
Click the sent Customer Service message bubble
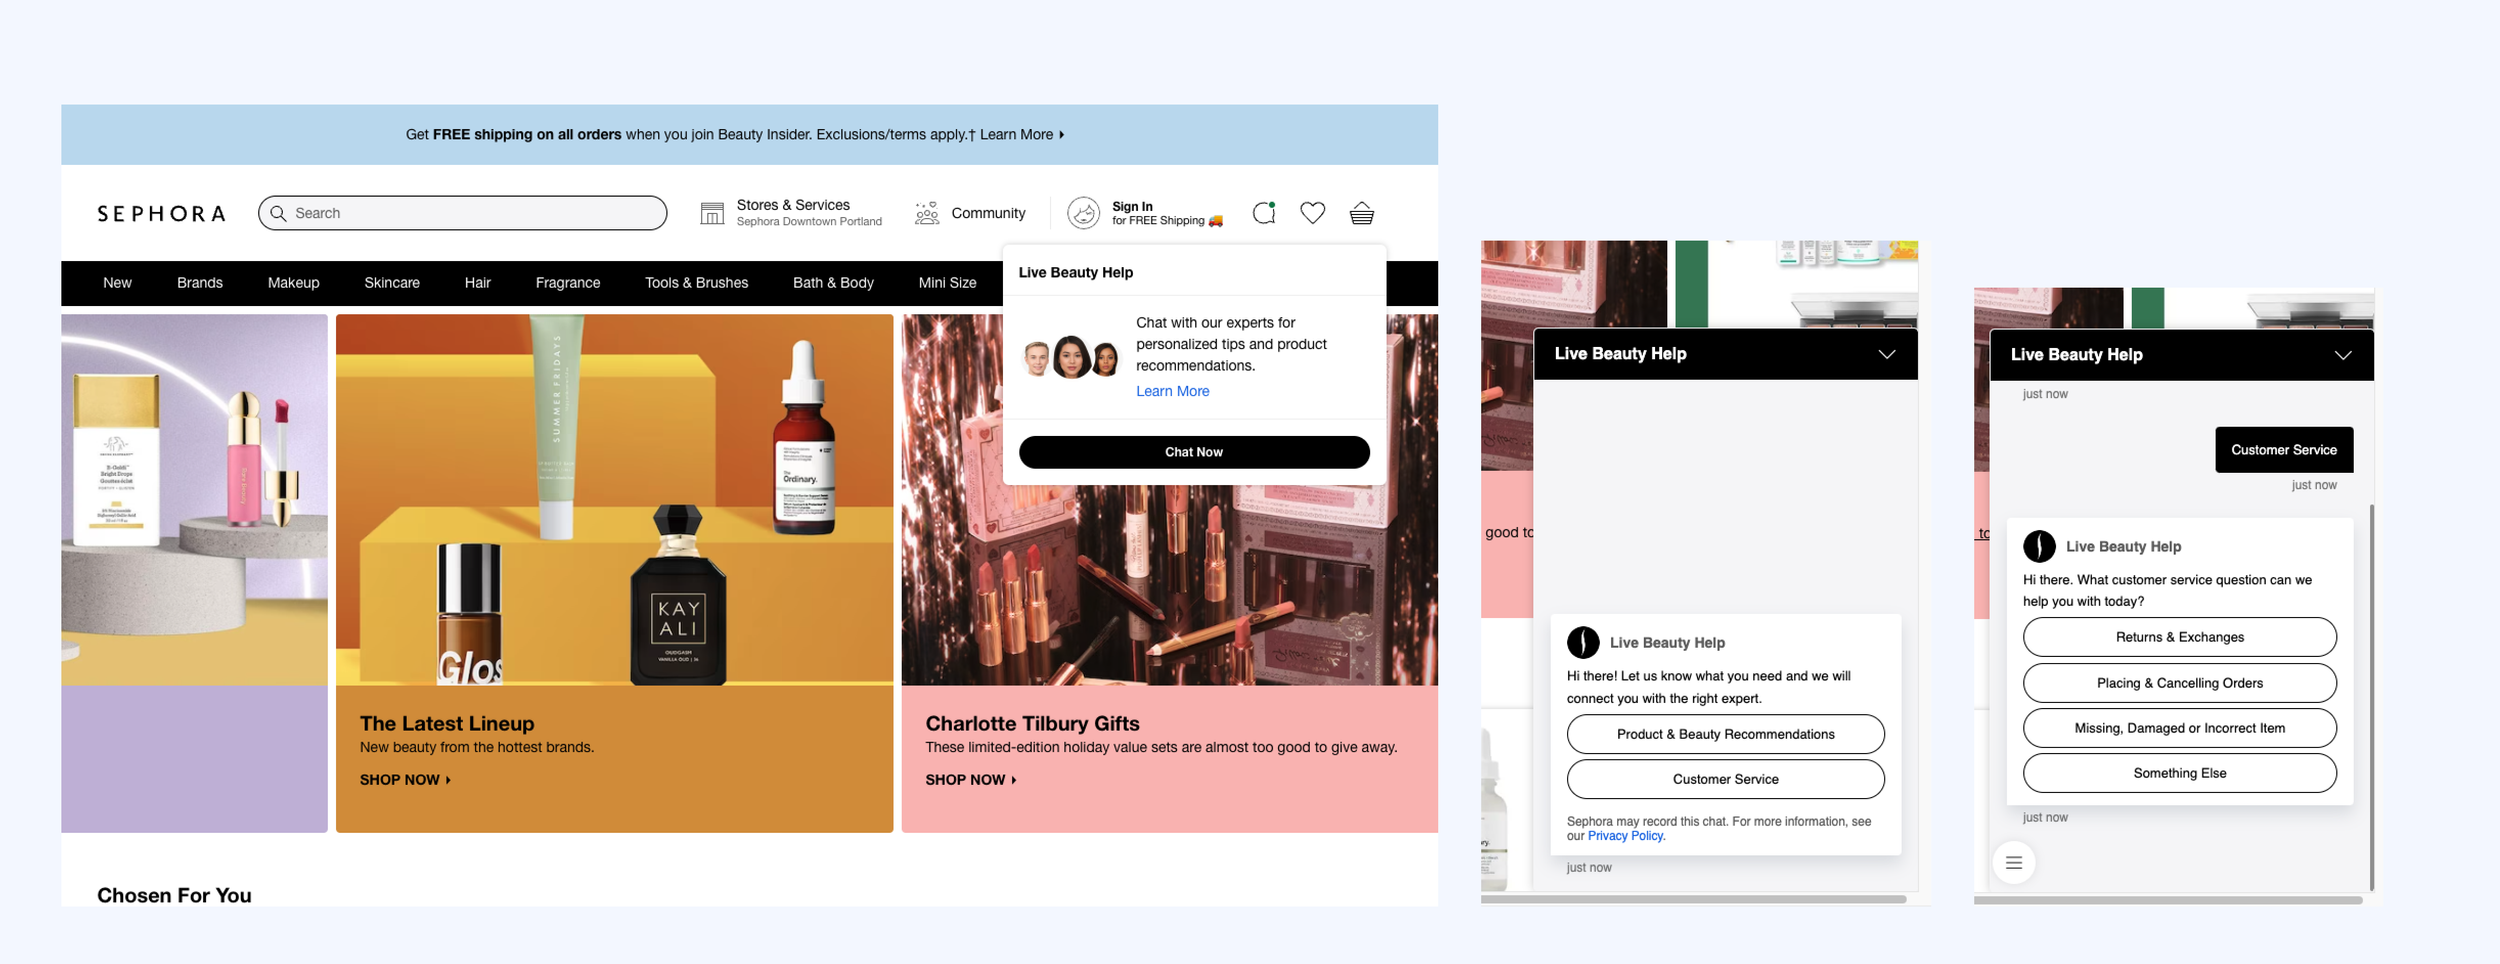2284,450
